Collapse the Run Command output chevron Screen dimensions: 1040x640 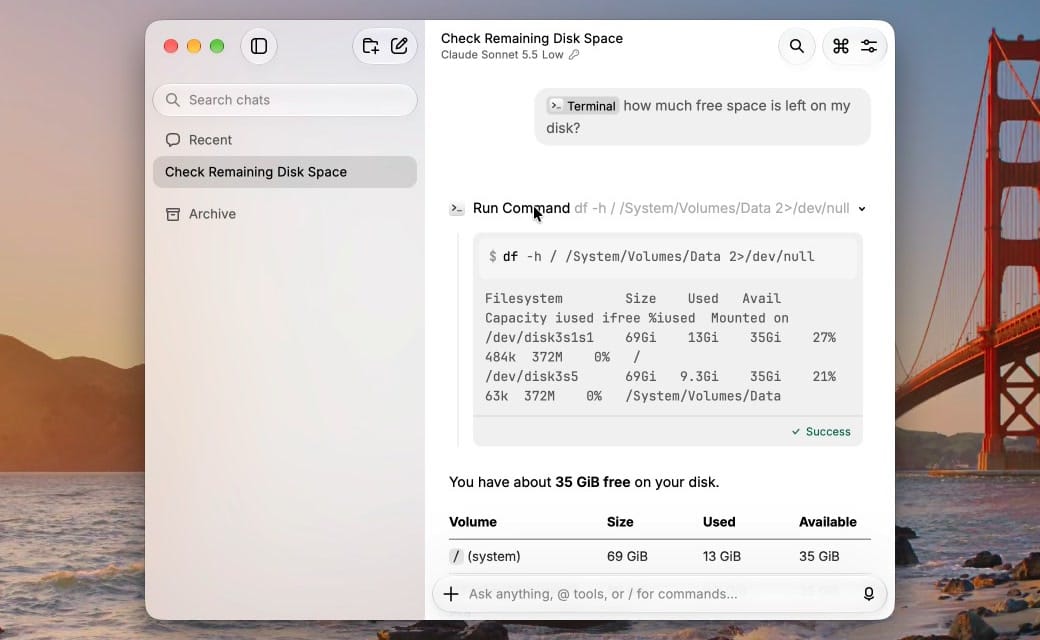pos(862,208)
